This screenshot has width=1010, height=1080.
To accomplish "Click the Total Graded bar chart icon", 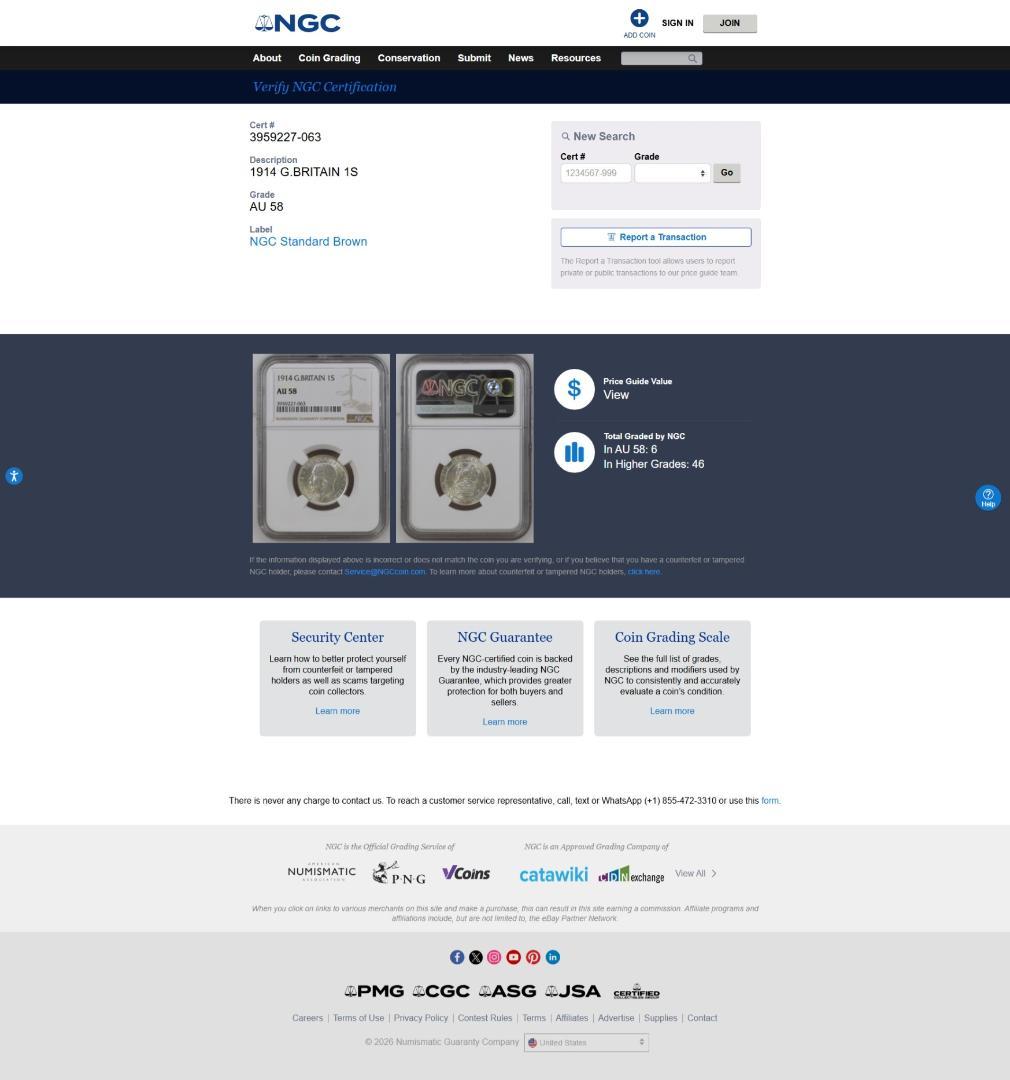I will click(x=574, y=452).
